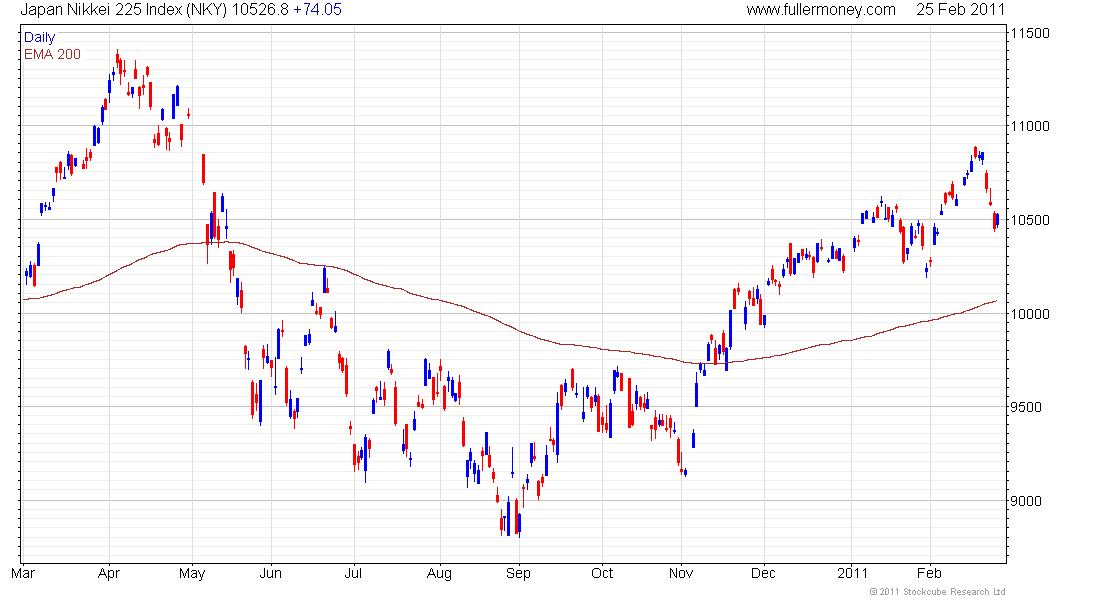Click the chart date 25 Feb 2011
Image resolution: width=1100 pixels, height=600 pixels.
coord(960,10)
